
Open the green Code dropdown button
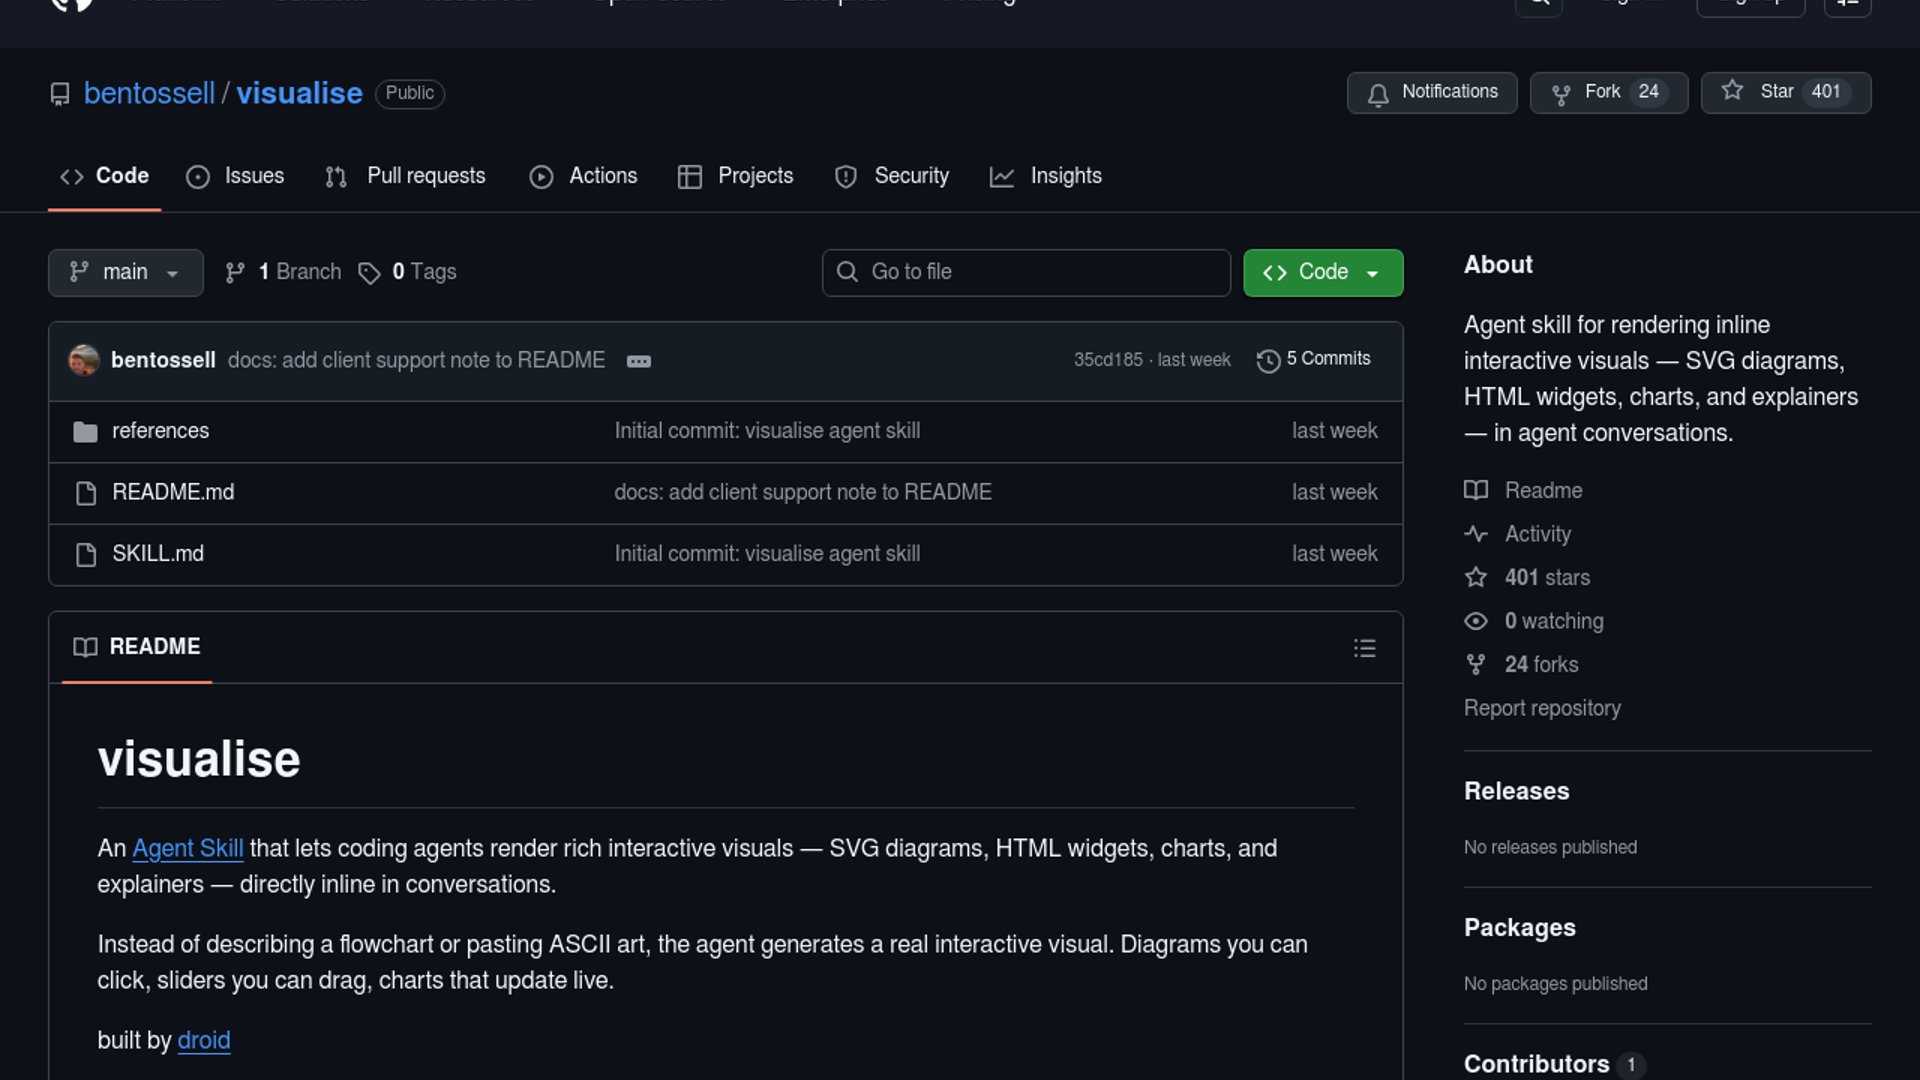(1322, 272)
